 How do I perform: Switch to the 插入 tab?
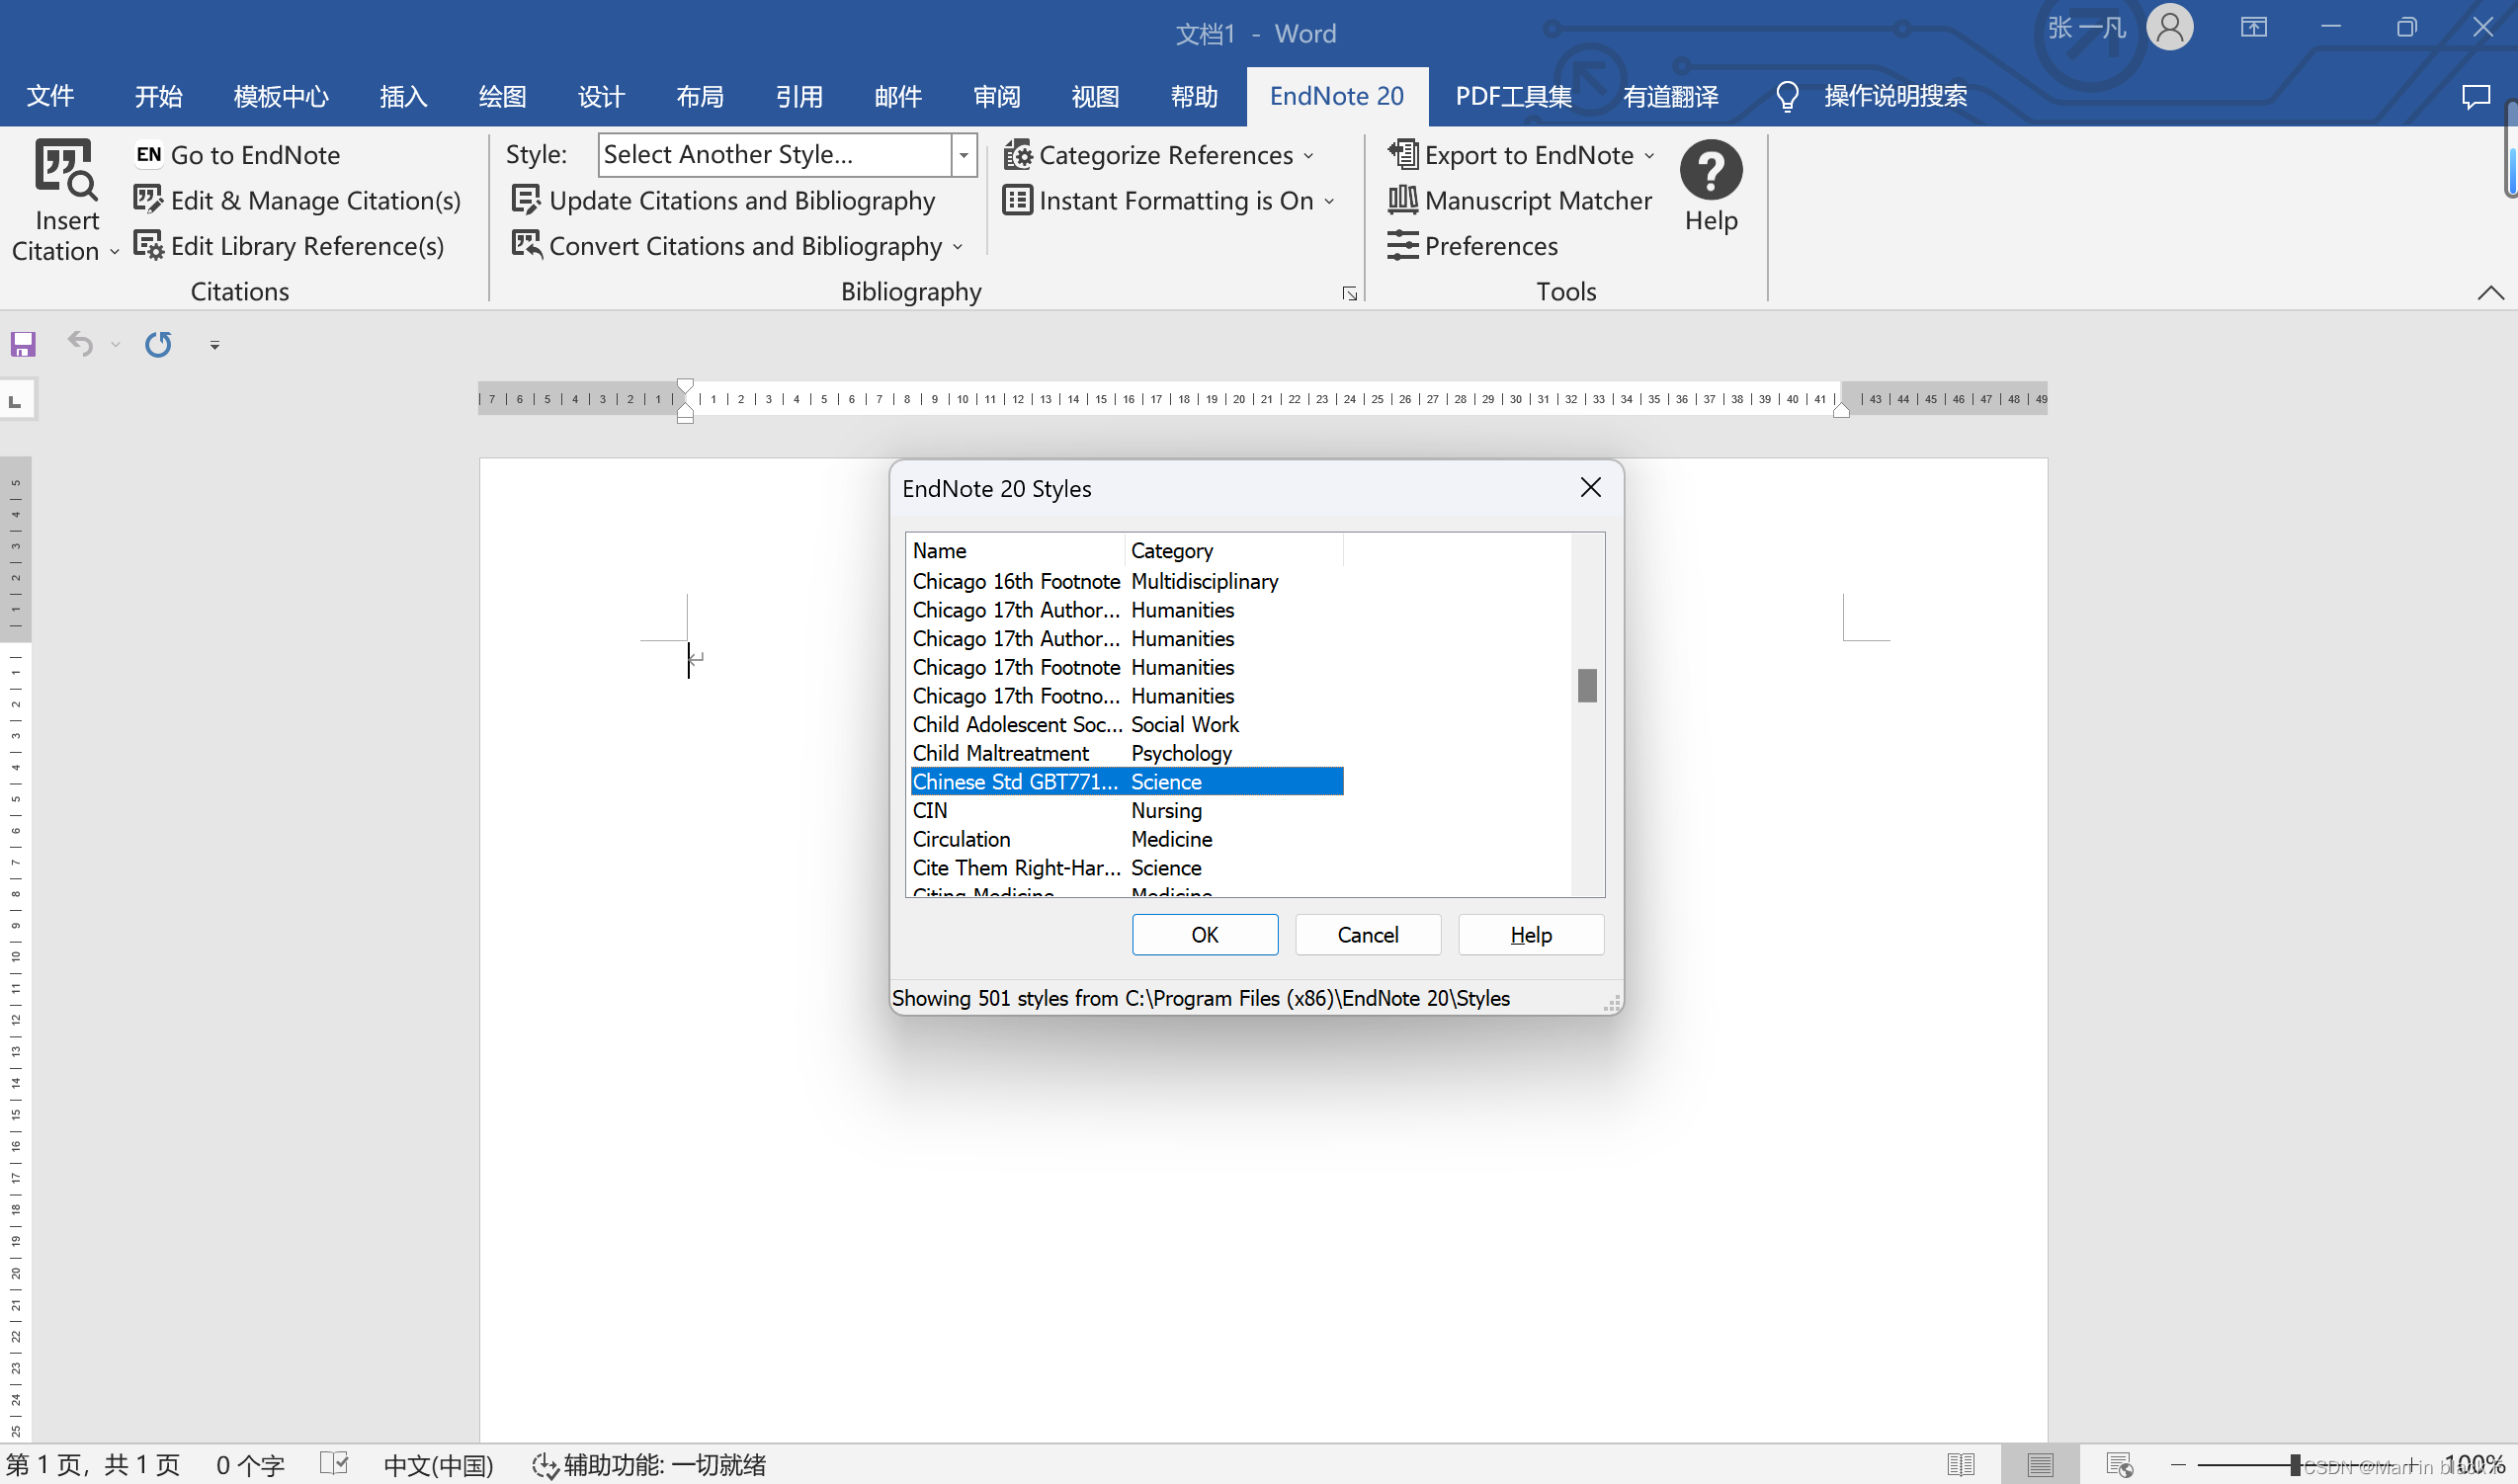pos(404,96)
